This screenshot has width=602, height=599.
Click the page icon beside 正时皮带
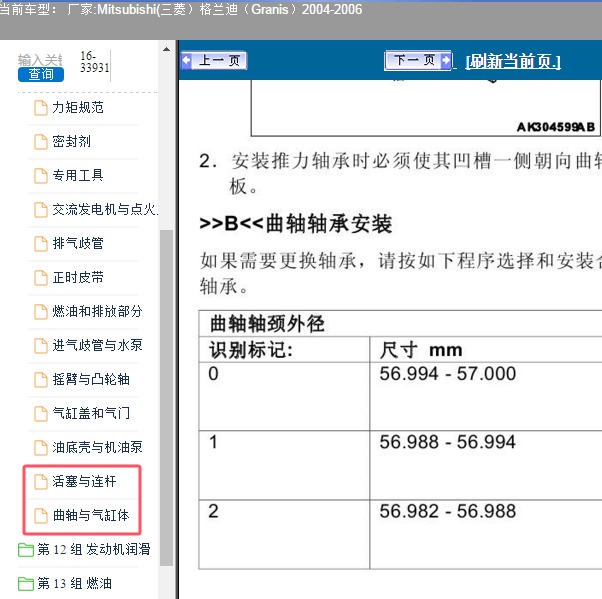(41, 277)
